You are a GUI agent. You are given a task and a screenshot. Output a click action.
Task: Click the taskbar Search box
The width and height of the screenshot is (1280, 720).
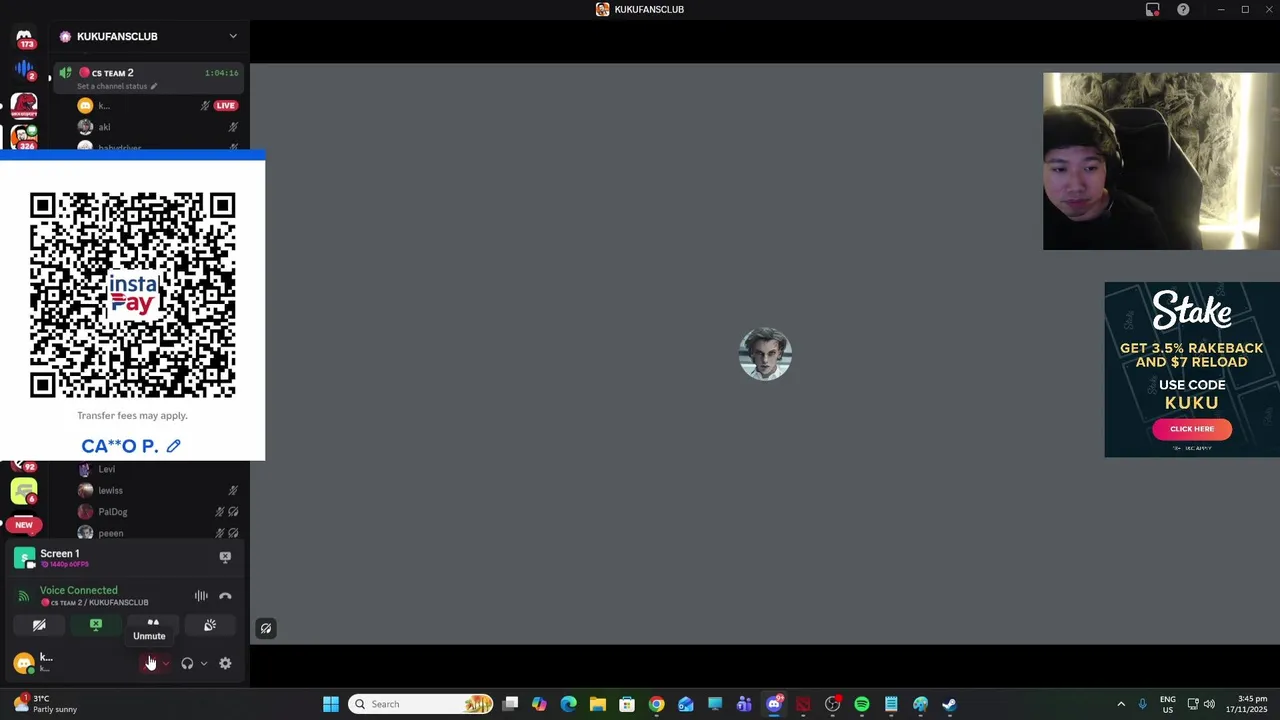coord(422,704)
